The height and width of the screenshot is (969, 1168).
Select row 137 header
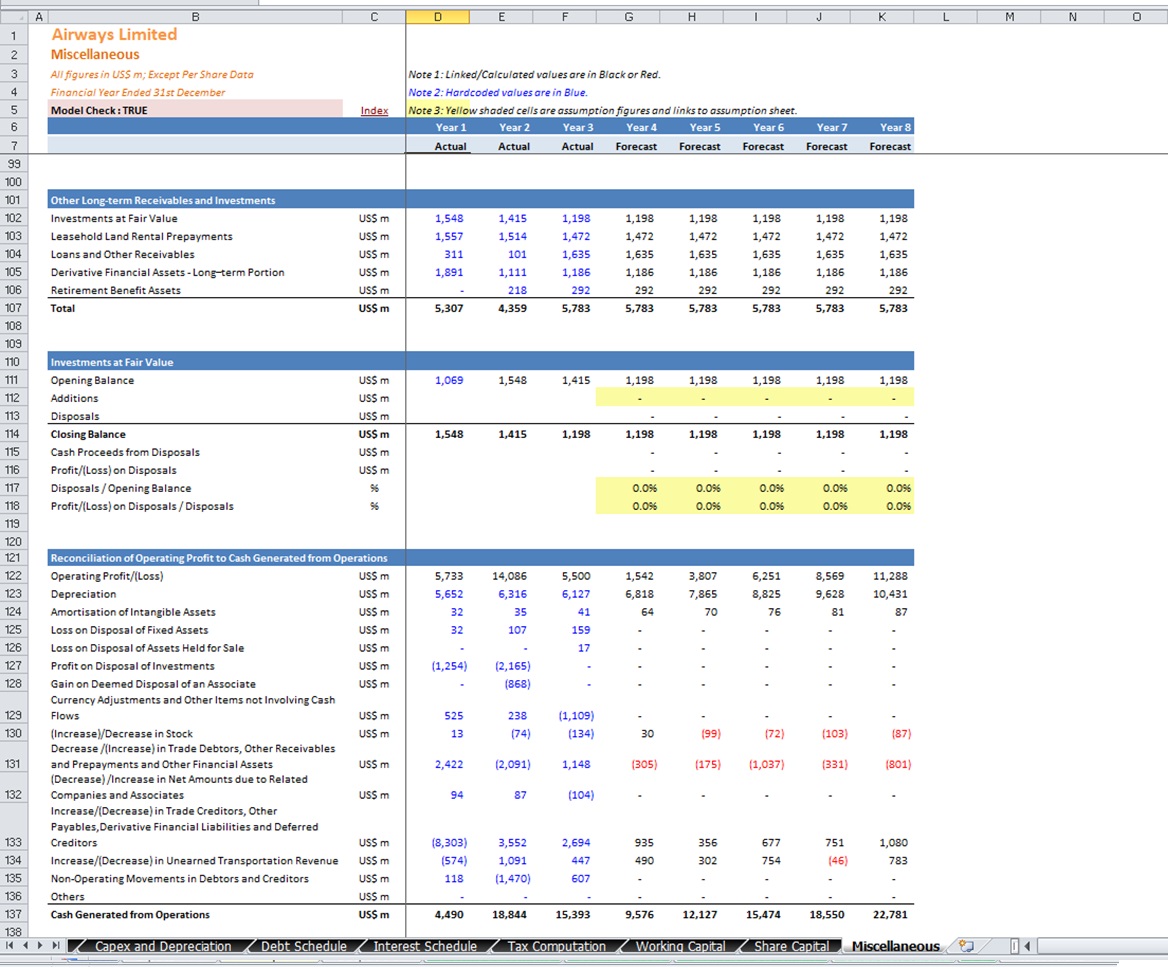tap(13, 914)
